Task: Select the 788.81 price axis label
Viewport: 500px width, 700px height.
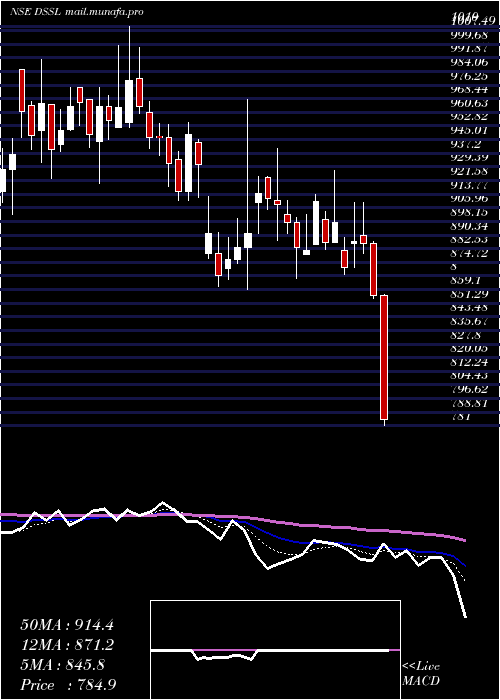Action: 470,403
